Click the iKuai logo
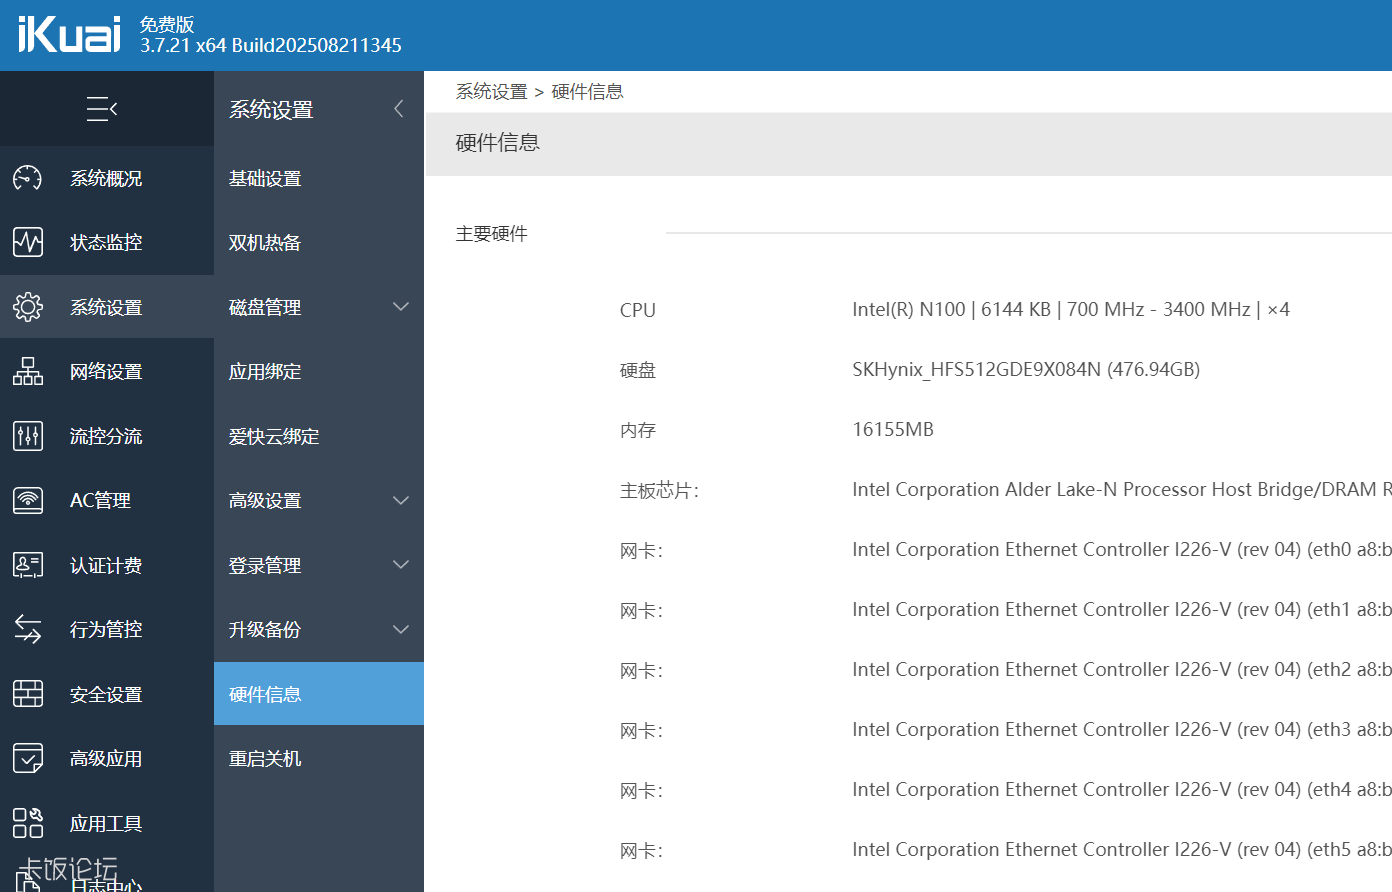The image size is (1392, 892). [x=69, y=35]
